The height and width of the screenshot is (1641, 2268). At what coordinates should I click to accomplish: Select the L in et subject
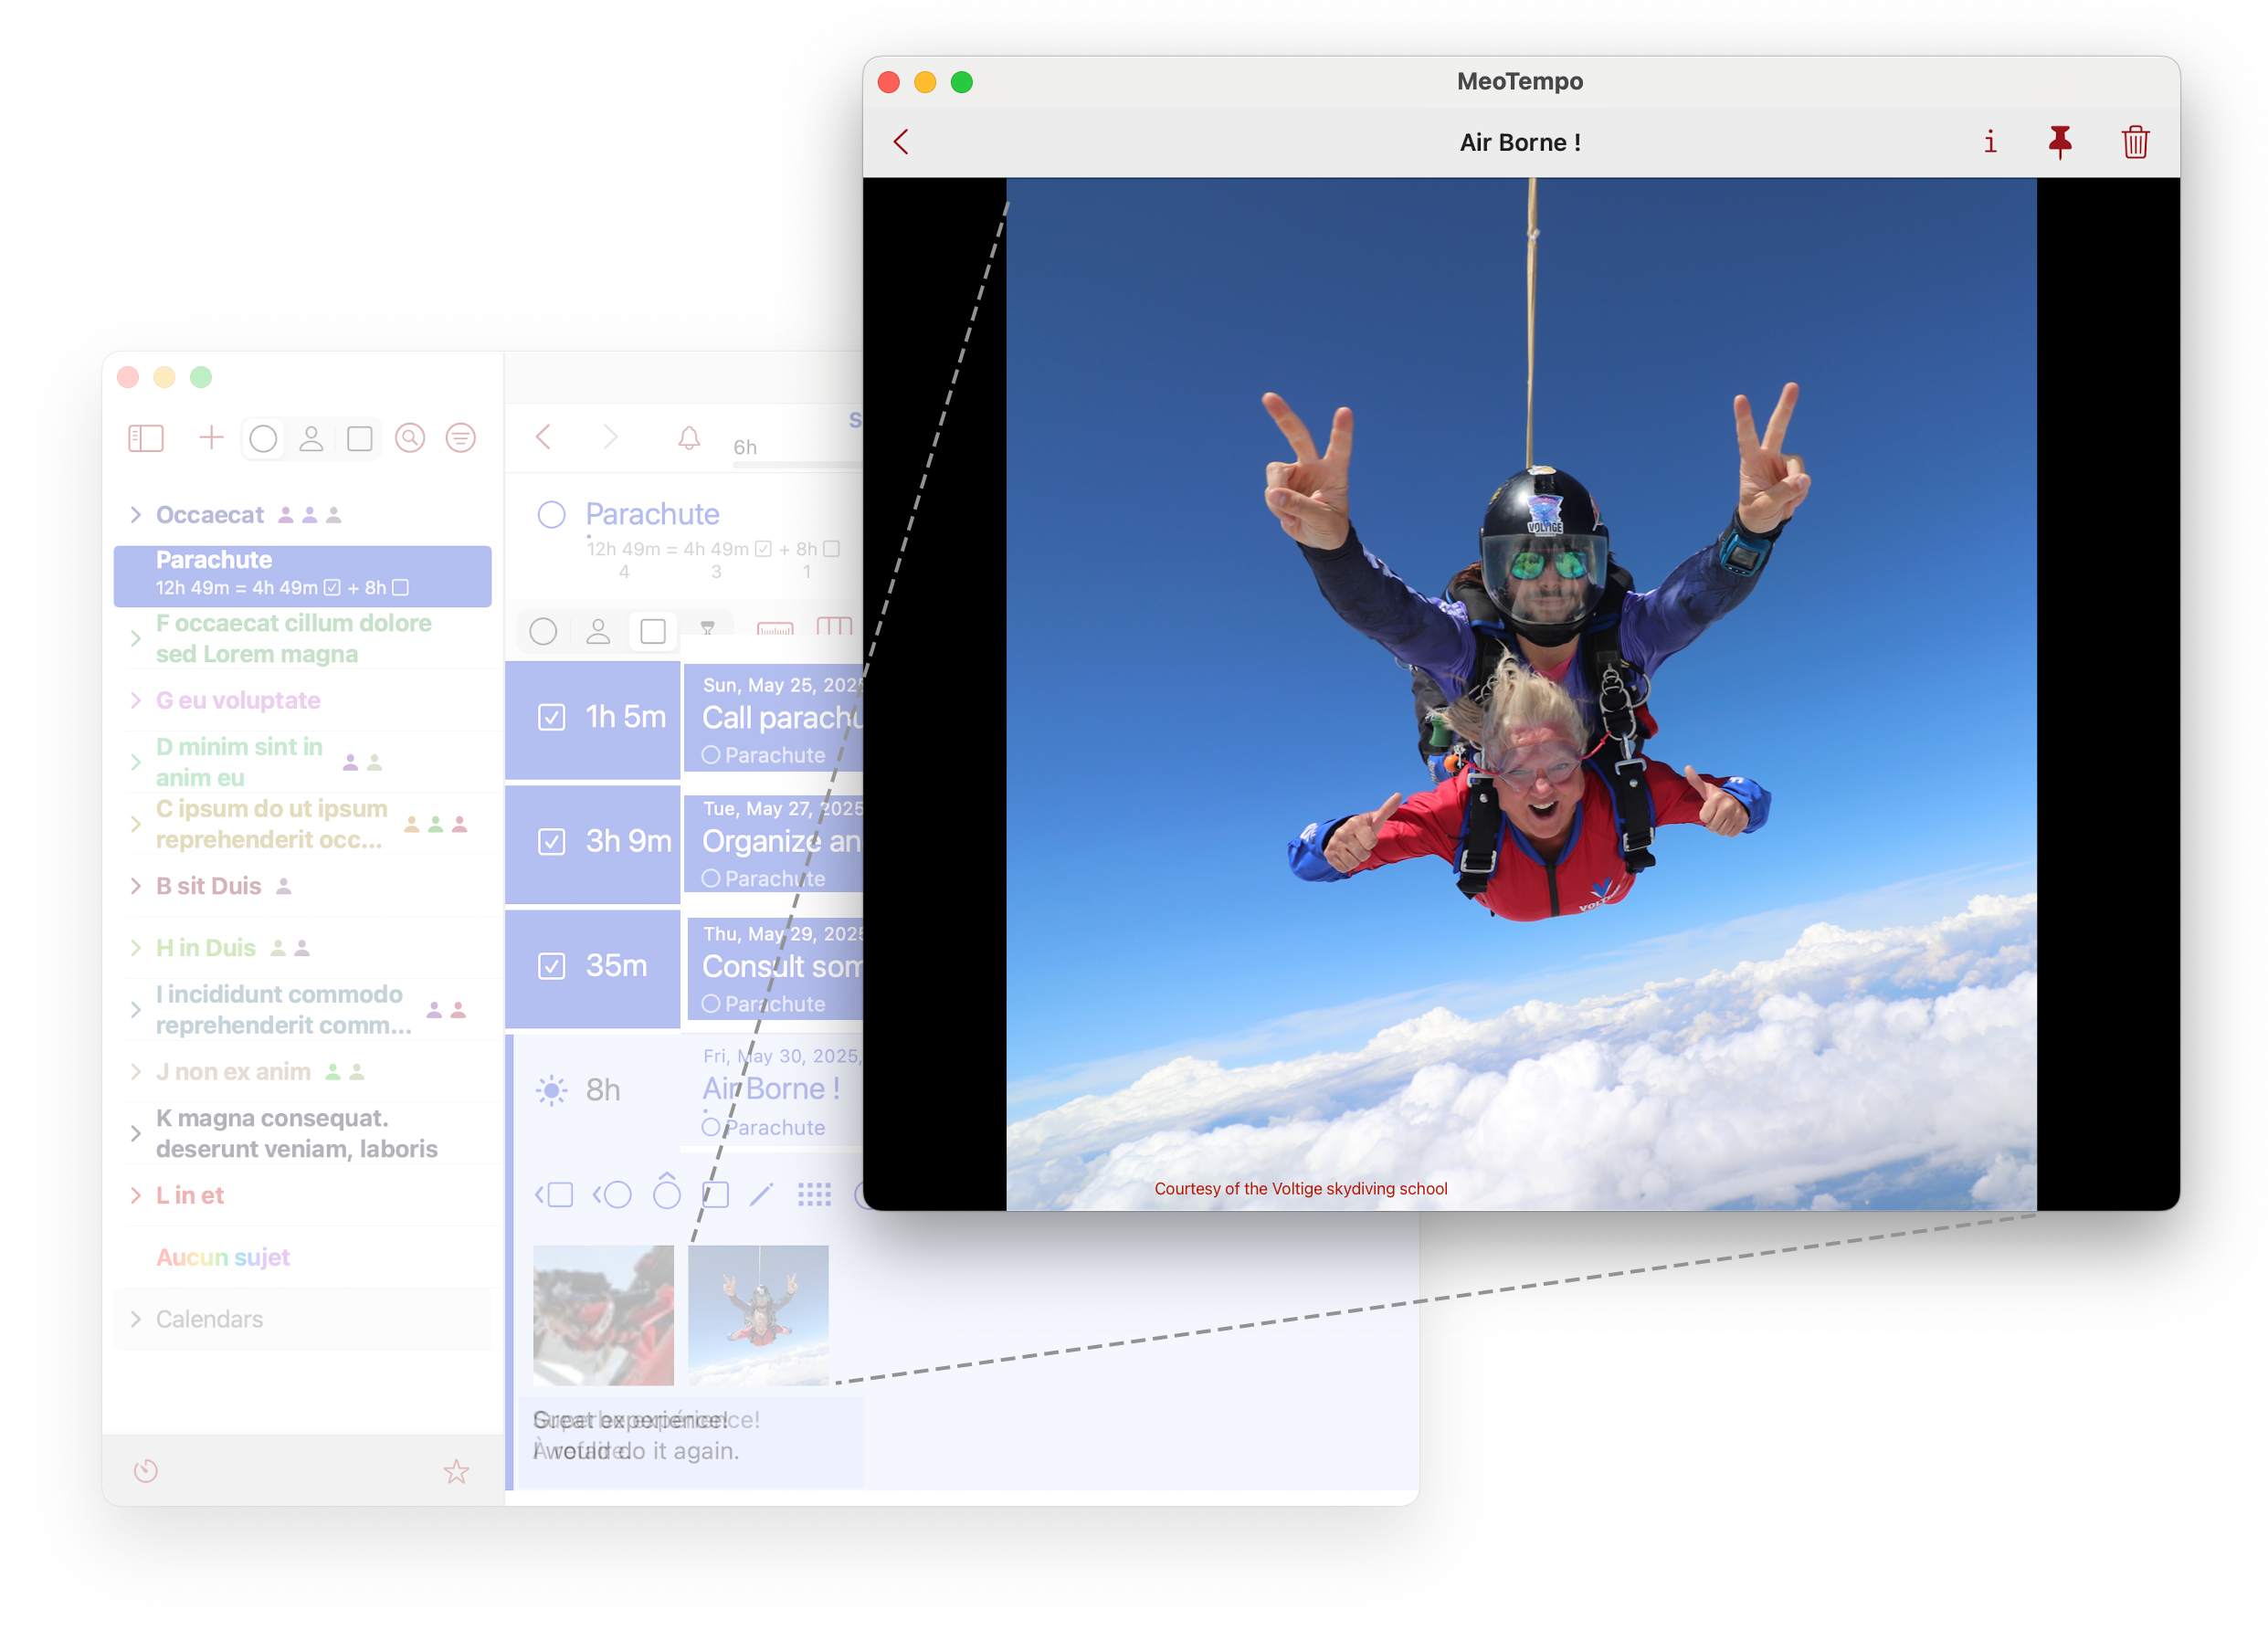coord(190,1195)
